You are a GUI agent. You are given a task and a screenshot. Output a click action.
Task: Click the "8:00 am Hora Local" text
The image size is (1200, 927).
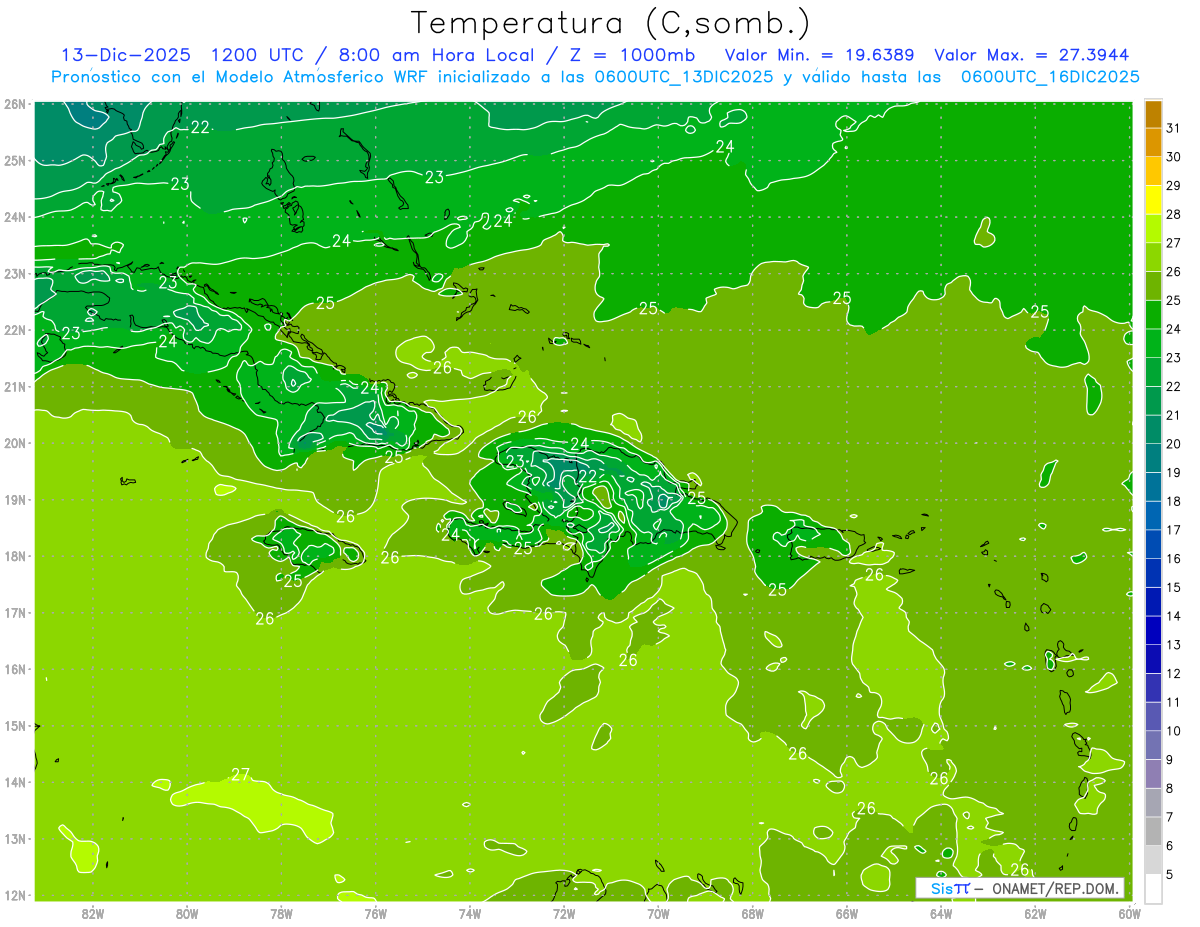[435, 55]
